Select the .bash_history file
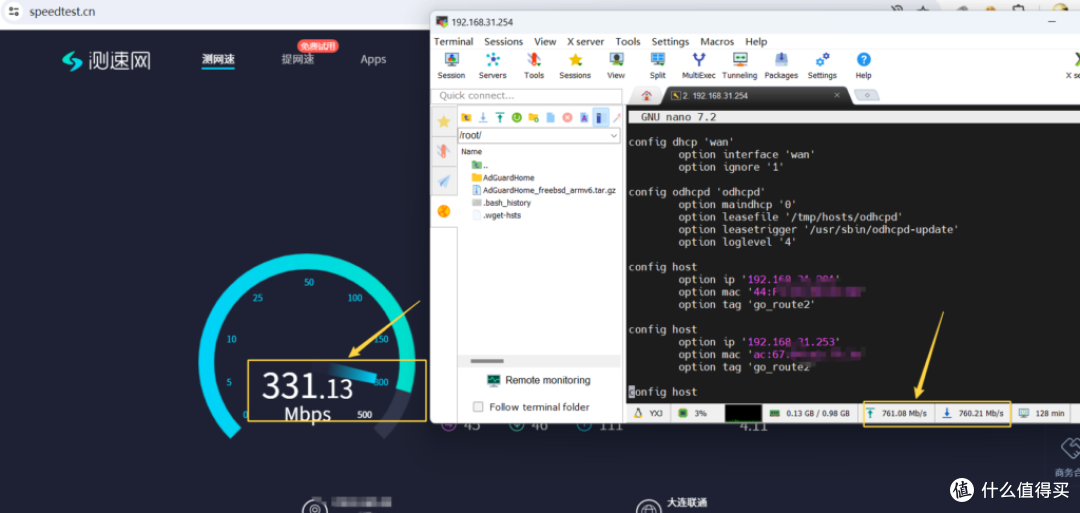 pos(501,202)
